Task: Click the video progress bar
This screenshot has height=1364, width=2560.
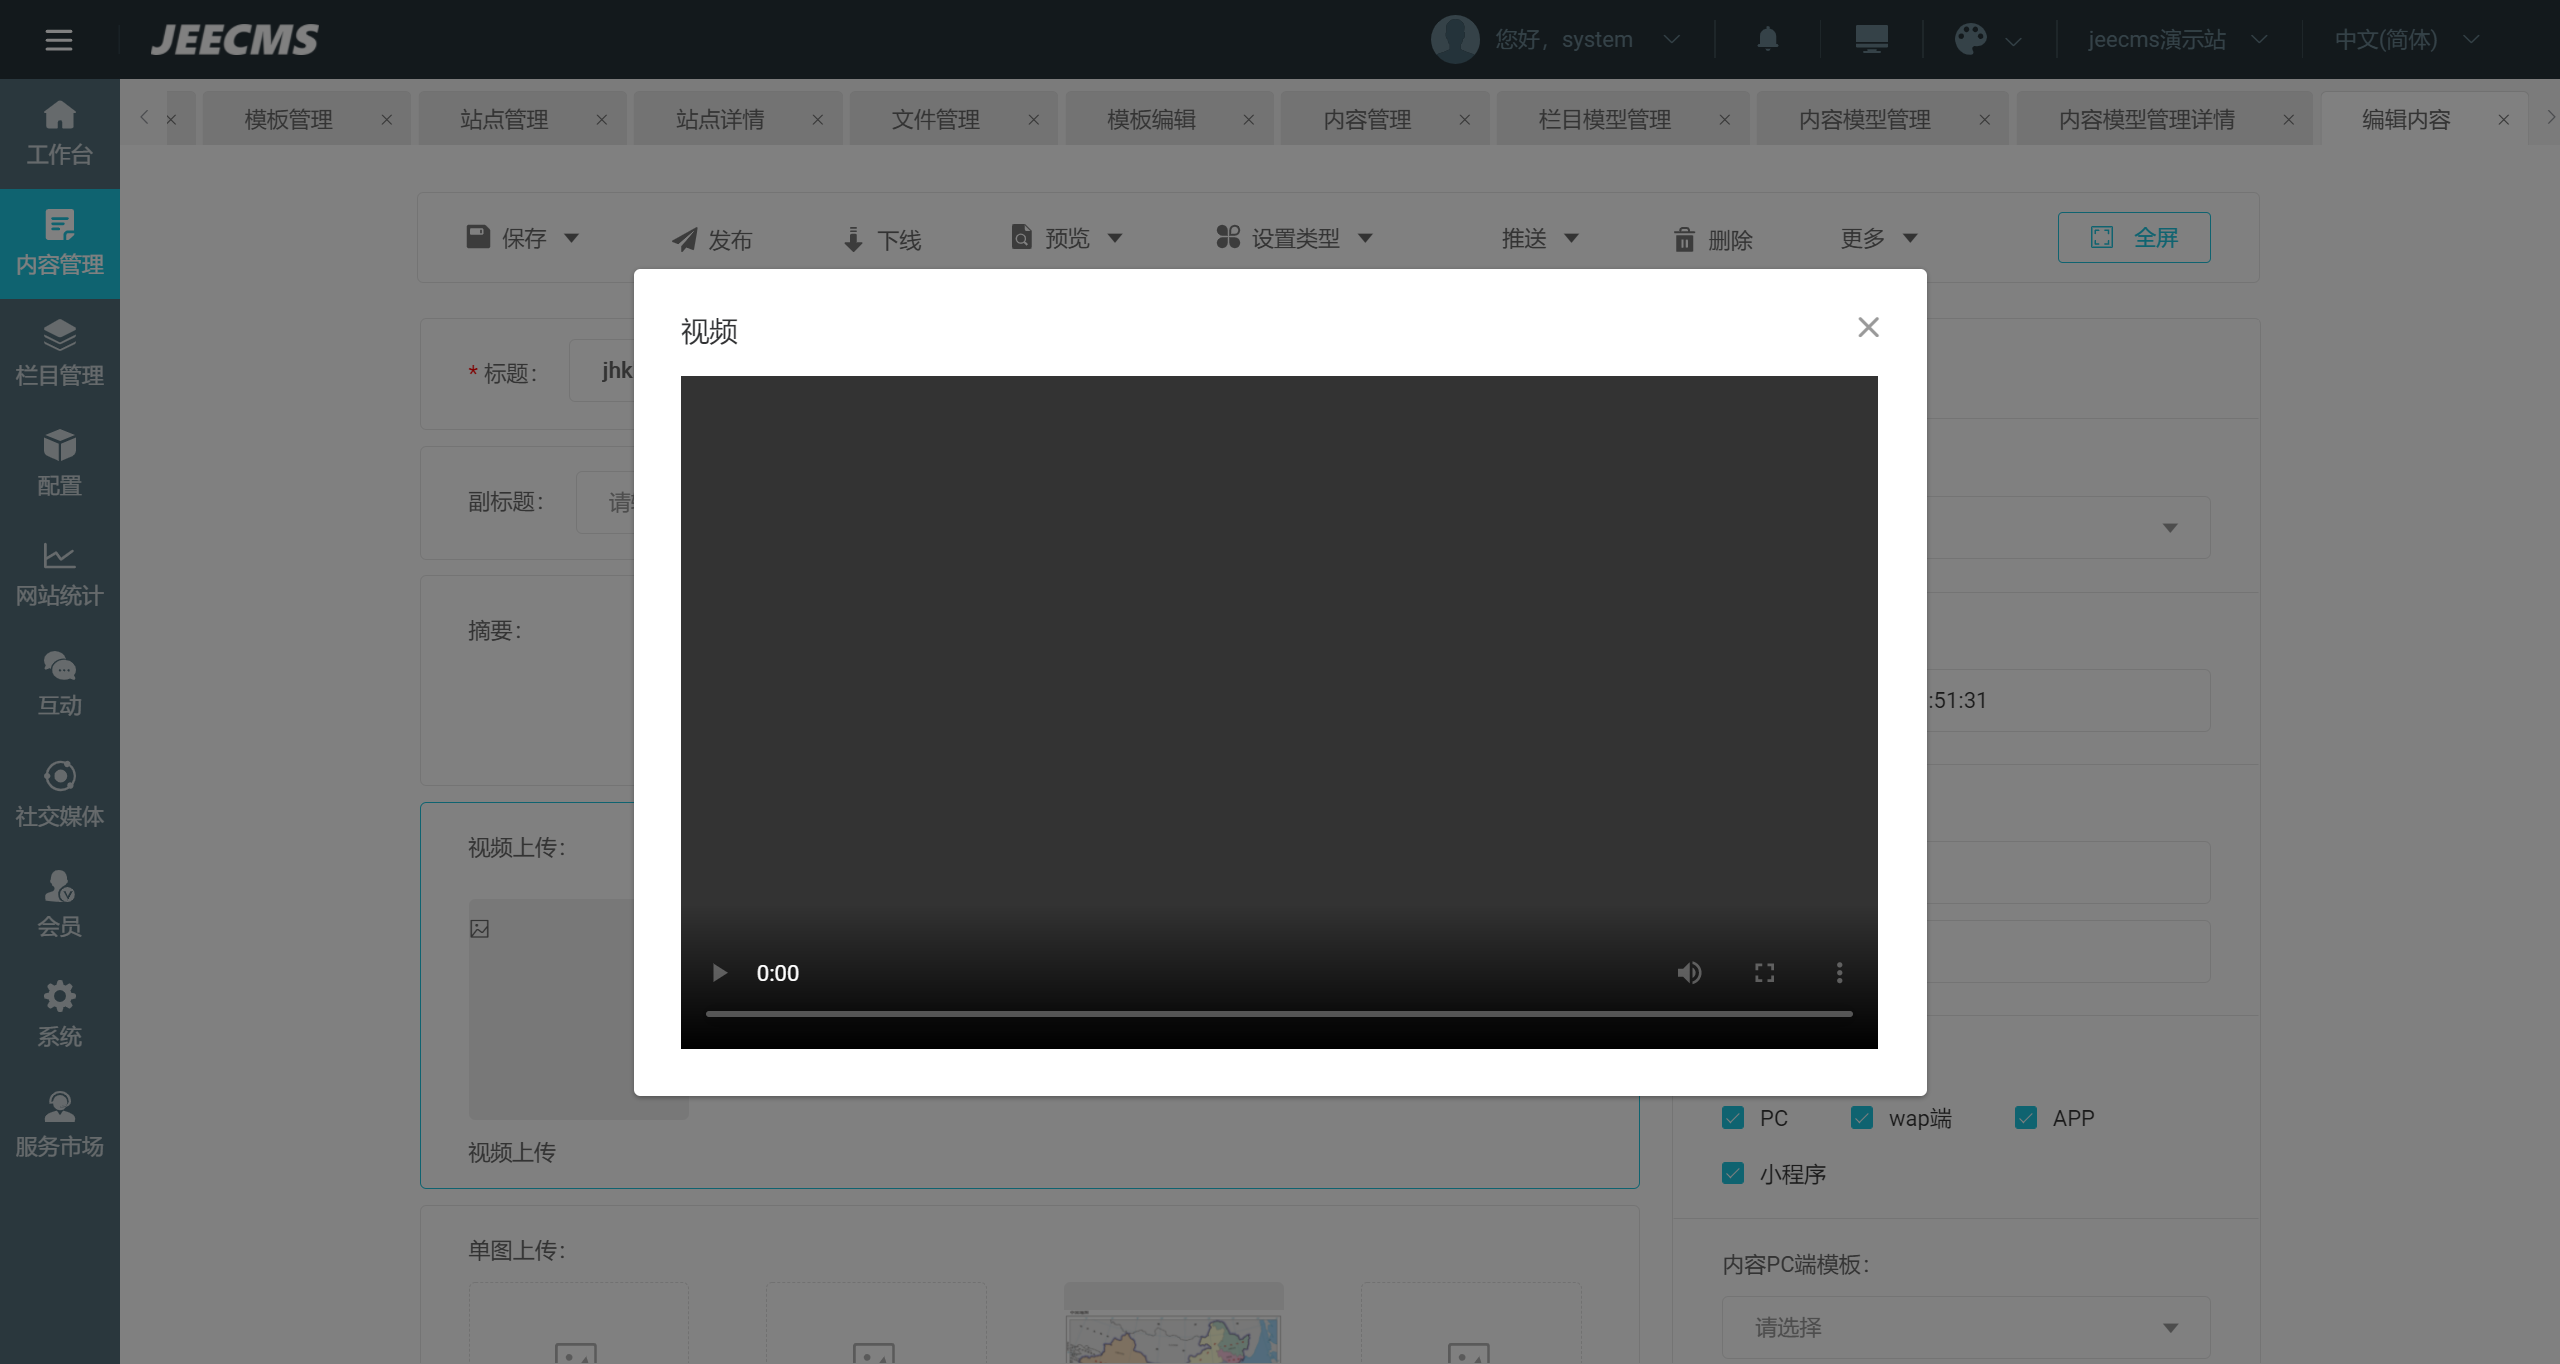Action: click(x=1278, y=1014)
